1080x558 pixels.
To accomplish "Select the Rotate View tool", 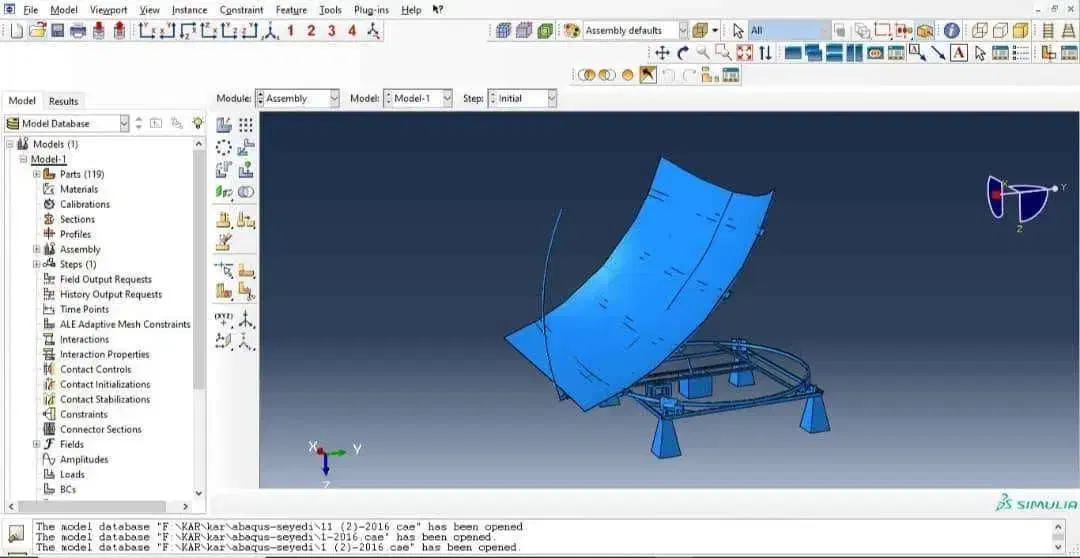I will point(683,52).
